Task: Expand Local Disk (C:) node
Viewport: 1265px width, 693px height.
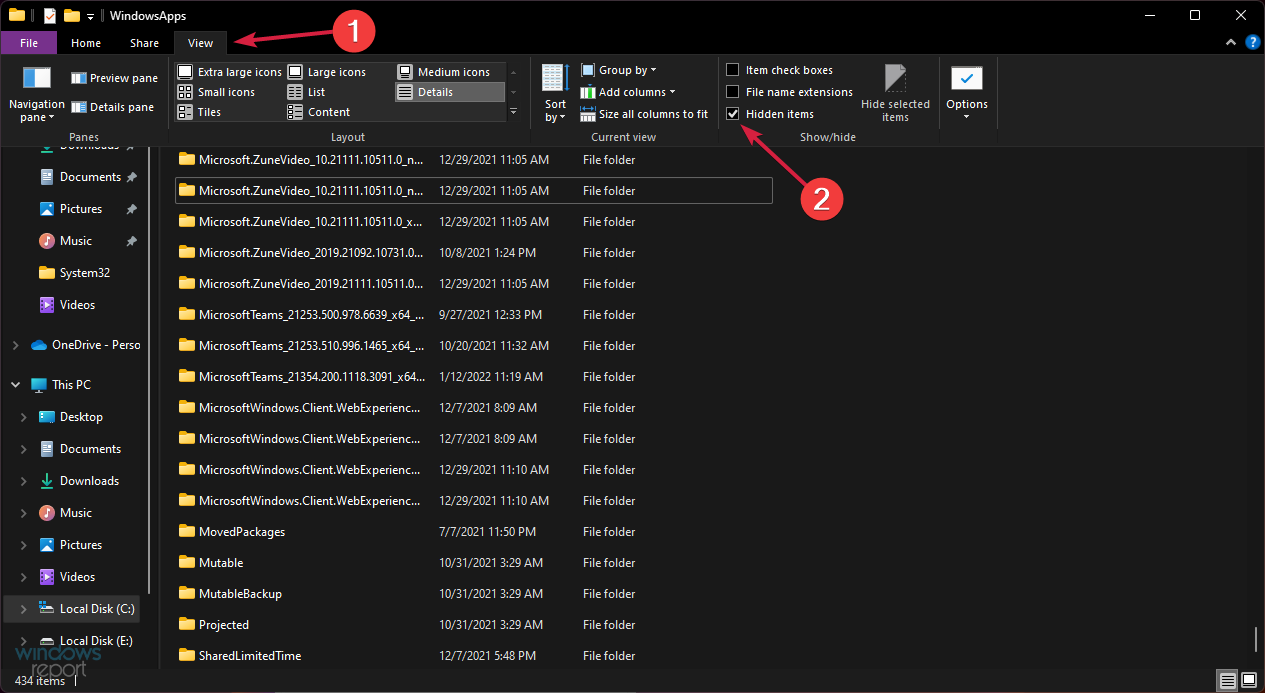Action: (25, 609)
